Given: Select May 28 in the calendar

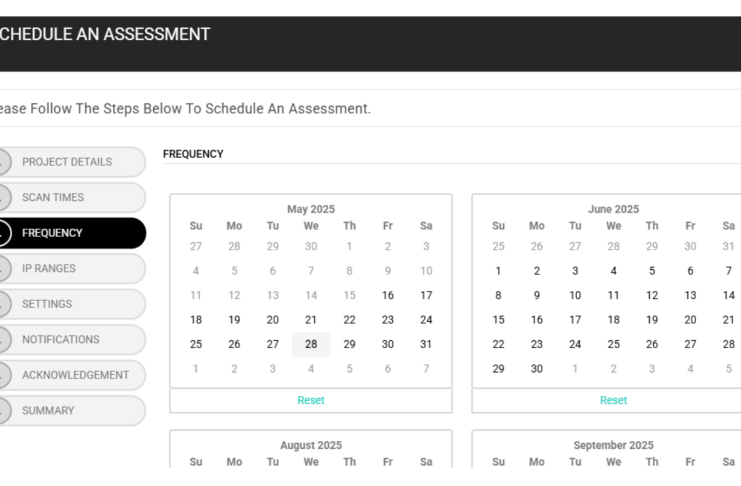Looking at the screenshot, I should click(311, 344).
